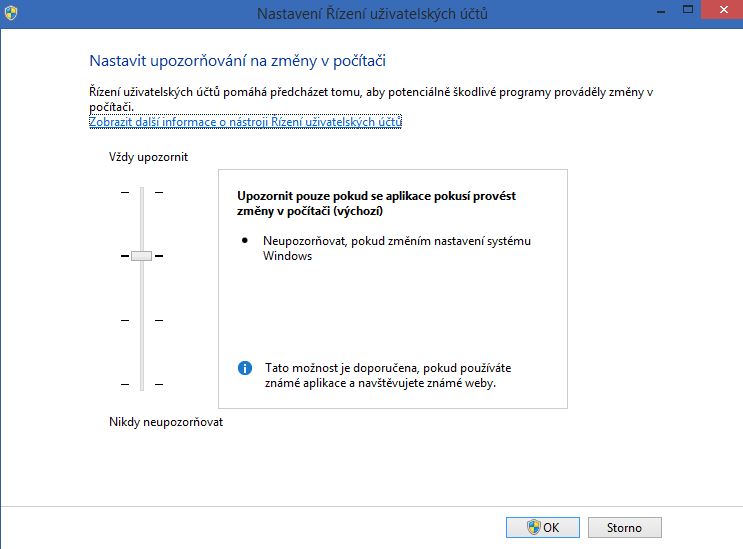
Task: Click the bold description title in the box
Action: [x=376, y=203]
